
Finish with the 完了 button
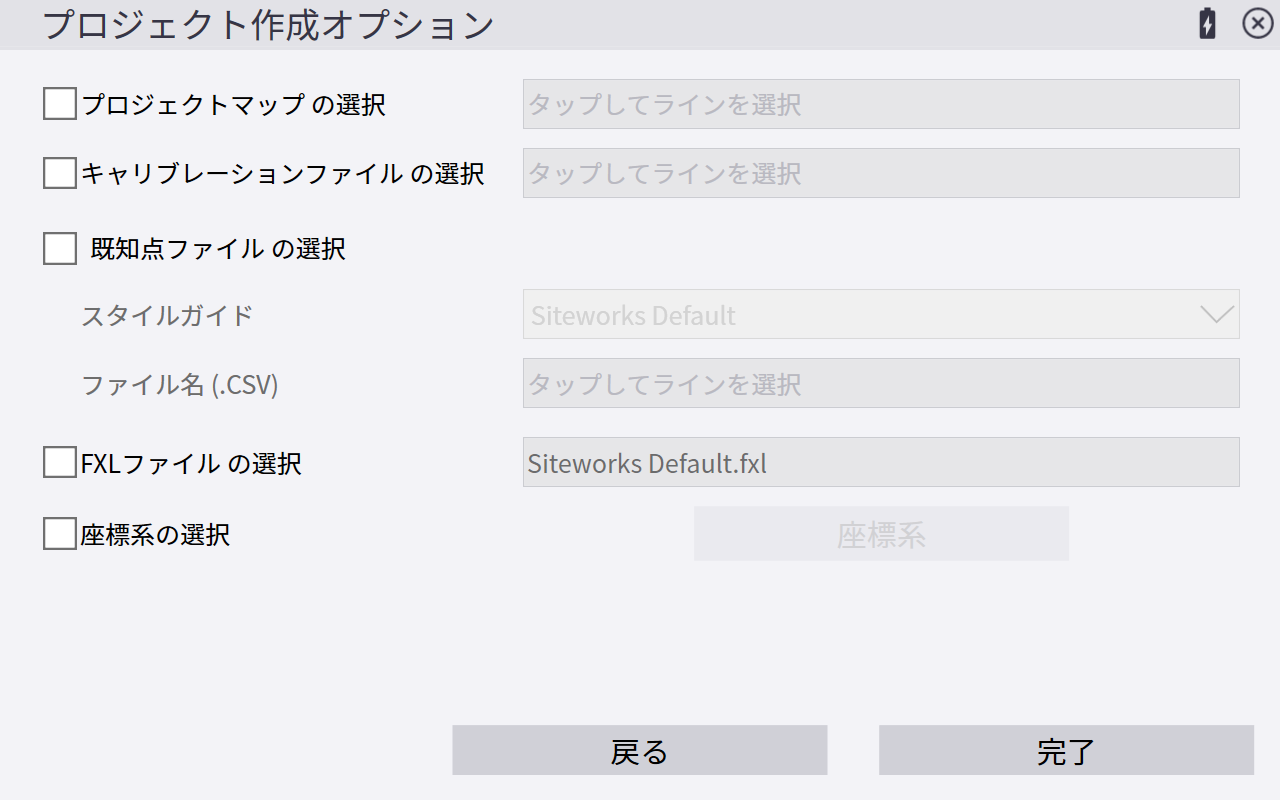point(1066,750)
